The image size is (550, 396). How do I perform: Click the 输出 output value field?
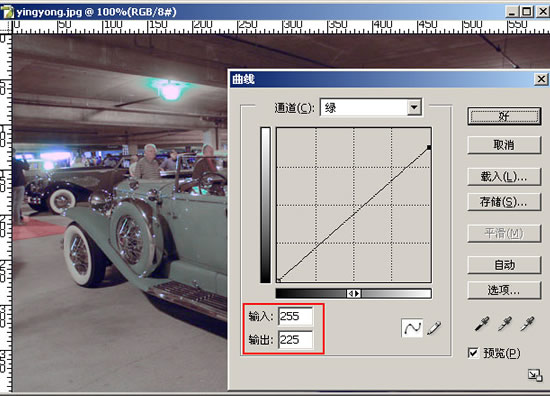point(295,340)
